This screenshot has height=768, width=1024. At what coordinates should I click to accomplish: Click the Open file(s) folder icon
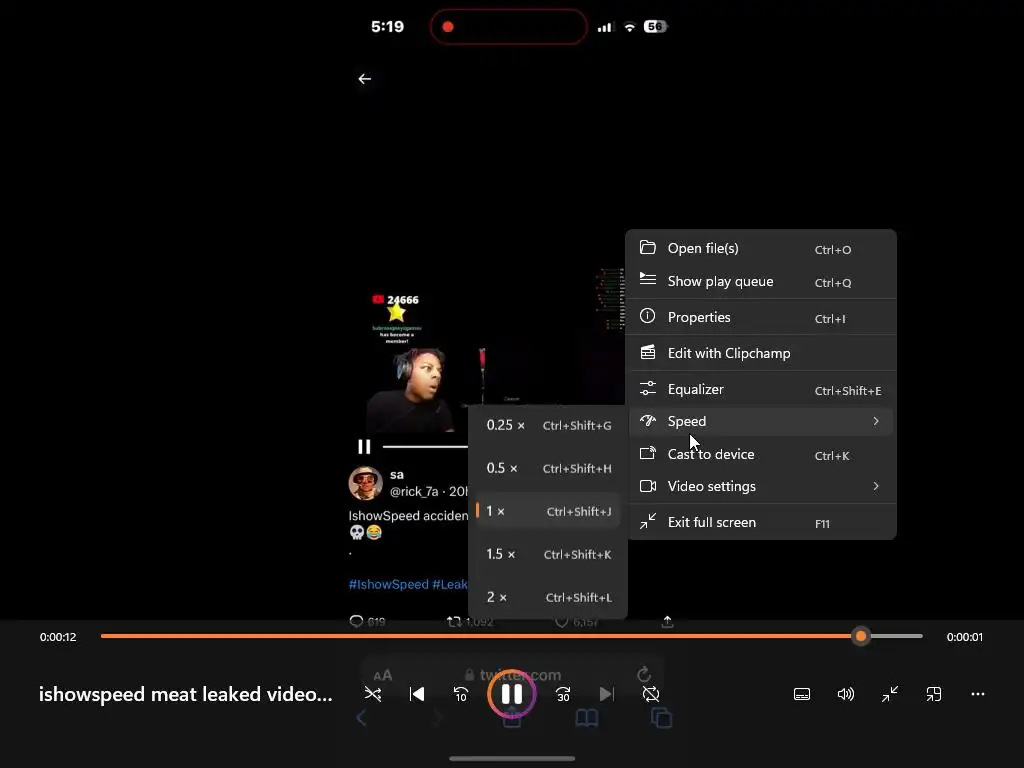pos(647,248)
